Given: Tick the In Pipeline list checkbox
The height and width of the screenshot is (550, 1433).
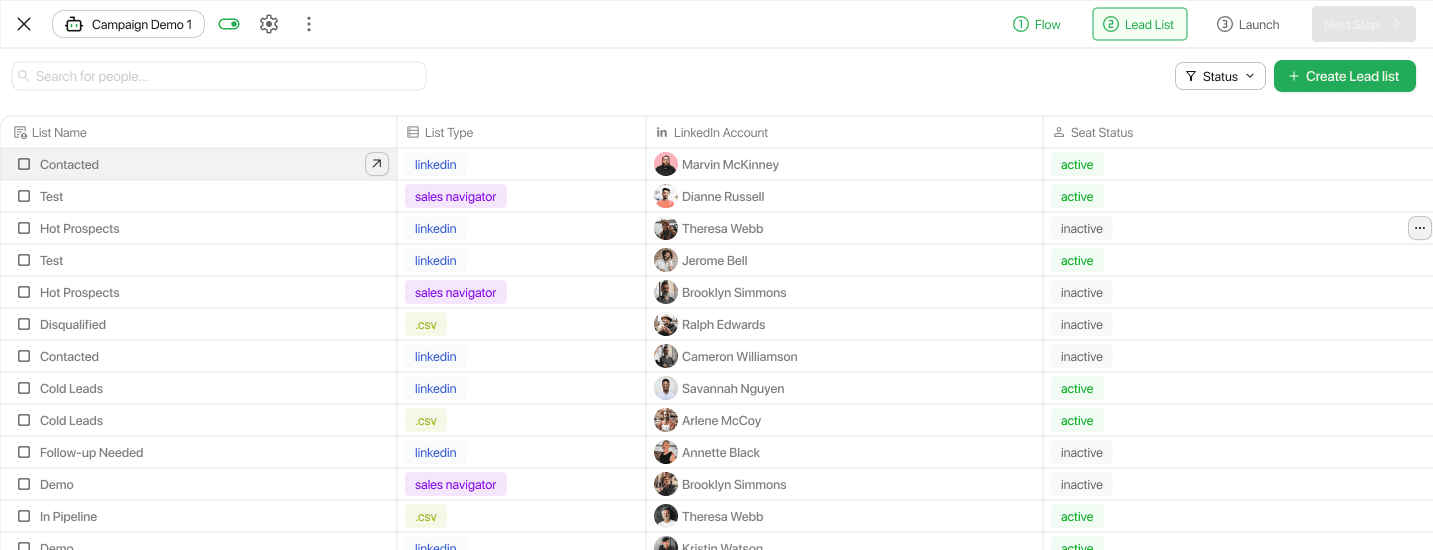Looking at the screenshot, I should click(x=24, y=516).
